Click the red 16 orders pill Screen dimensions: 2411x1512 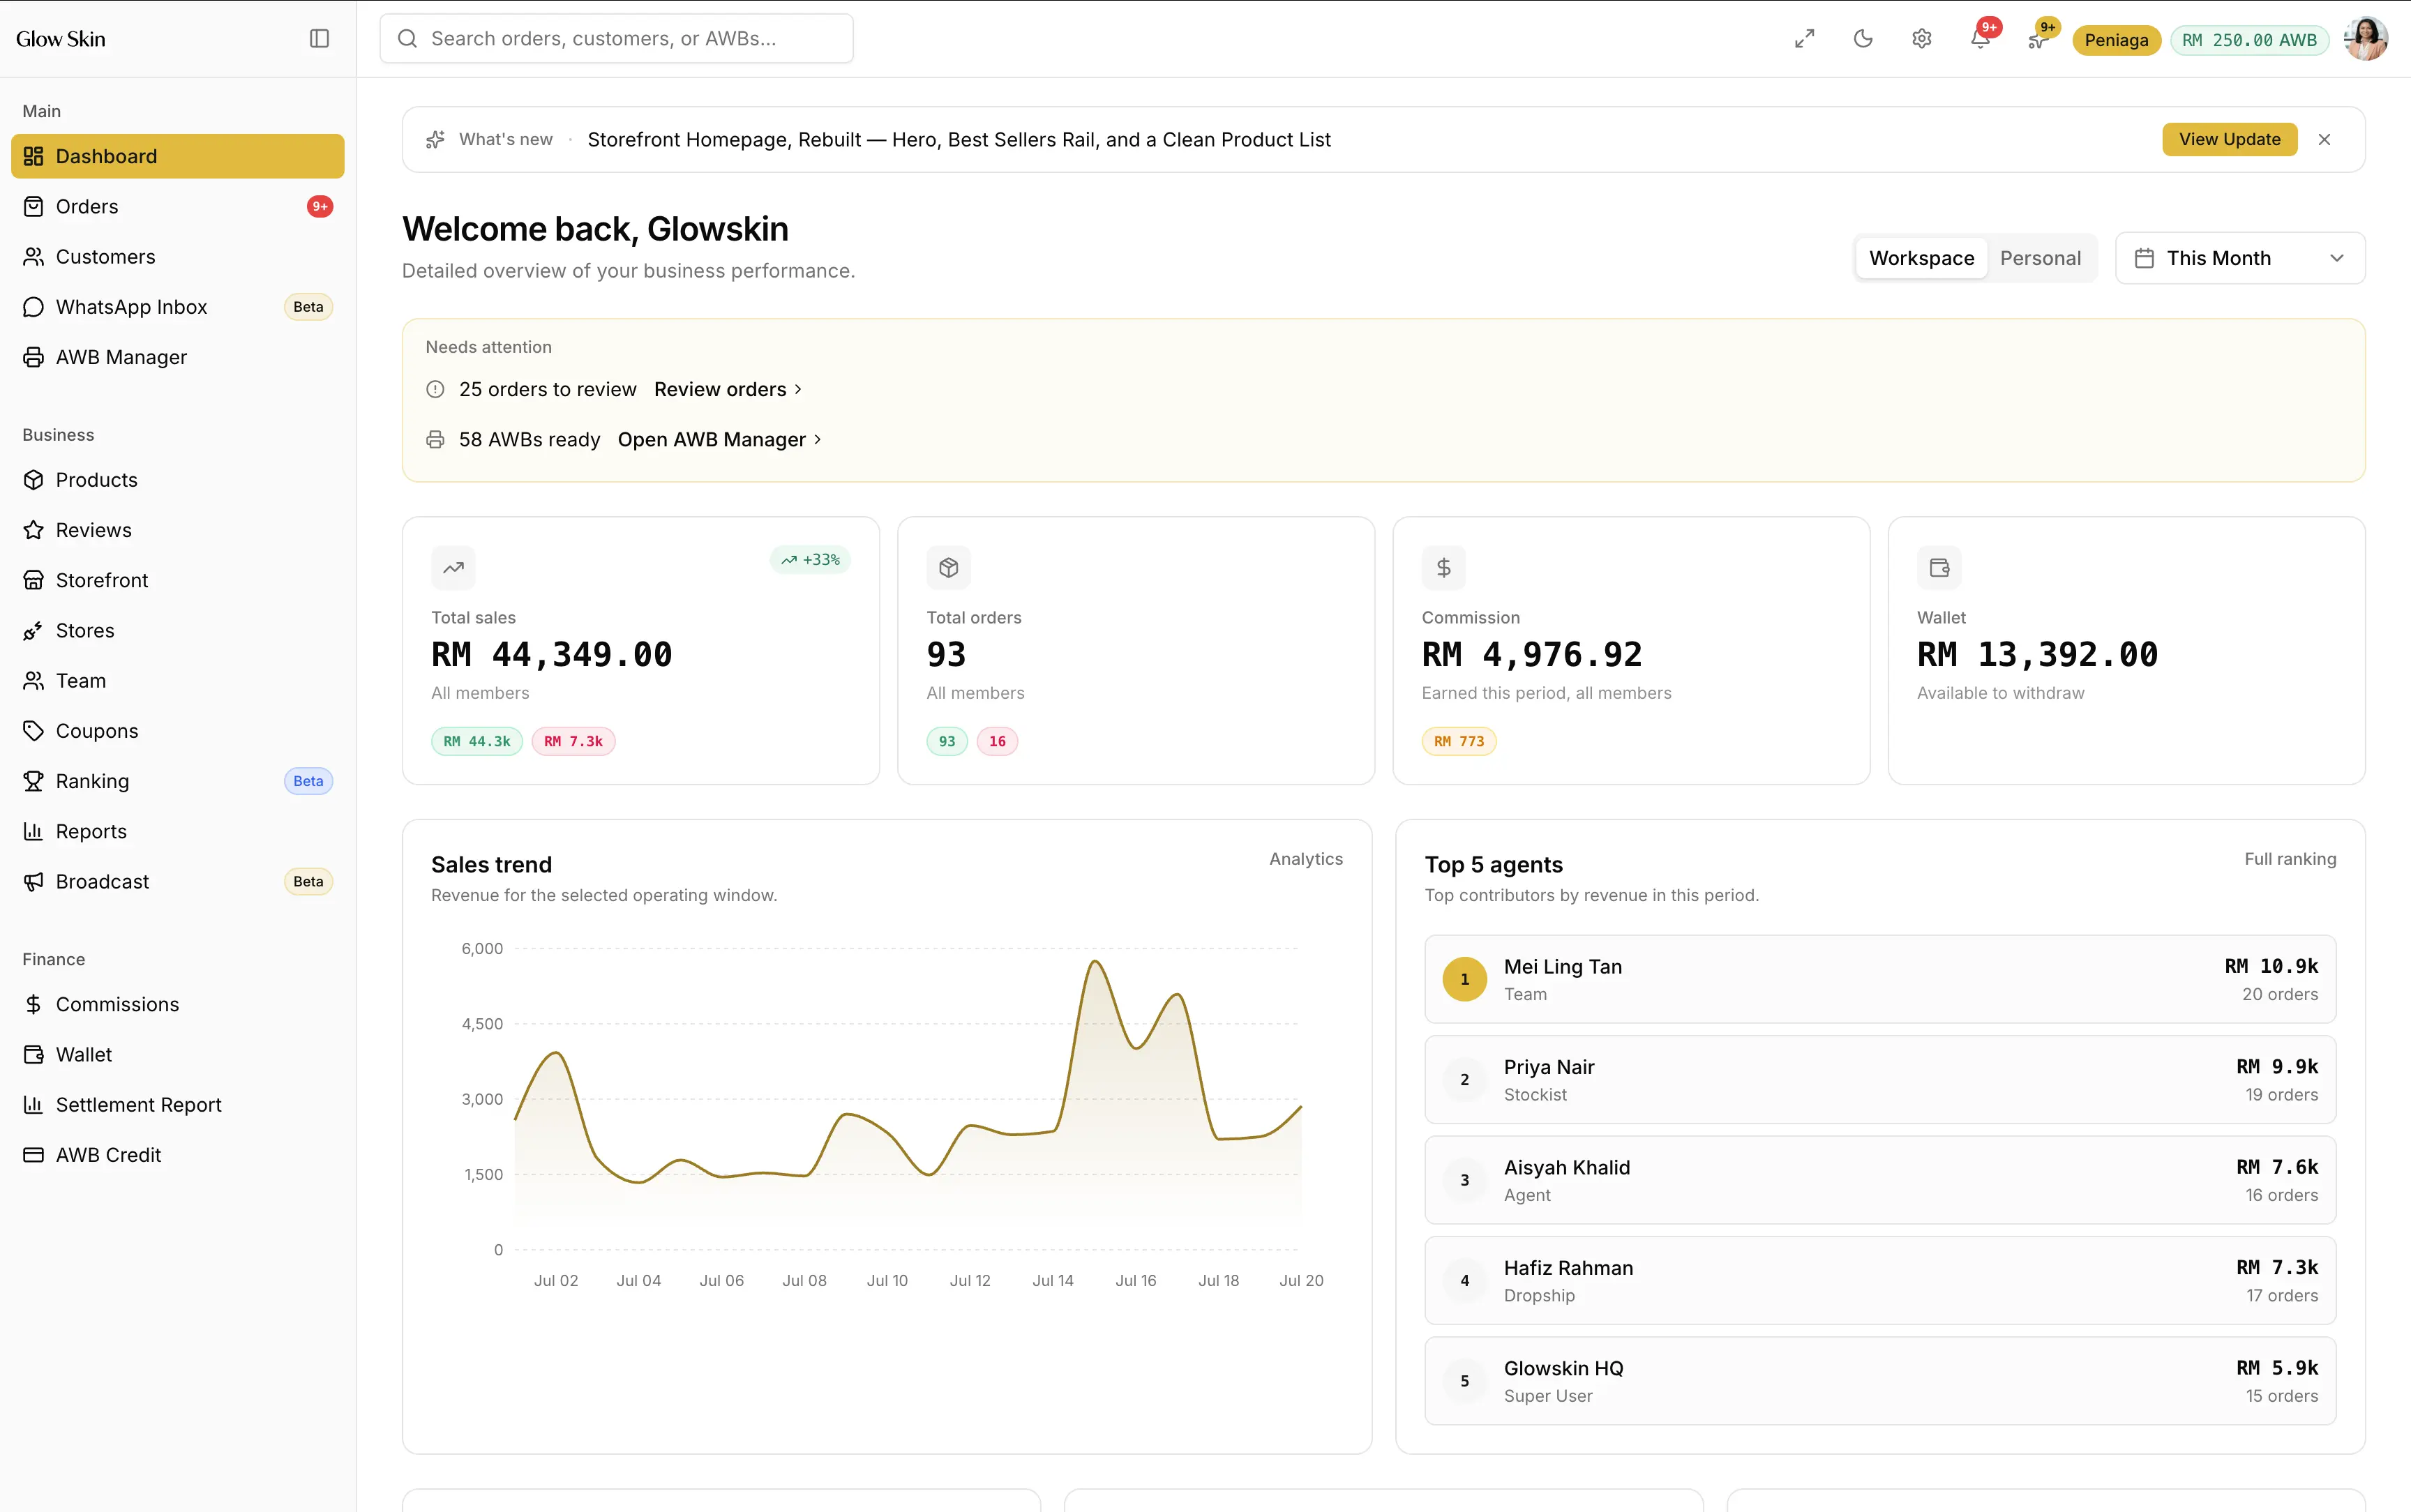click(997, 741)
